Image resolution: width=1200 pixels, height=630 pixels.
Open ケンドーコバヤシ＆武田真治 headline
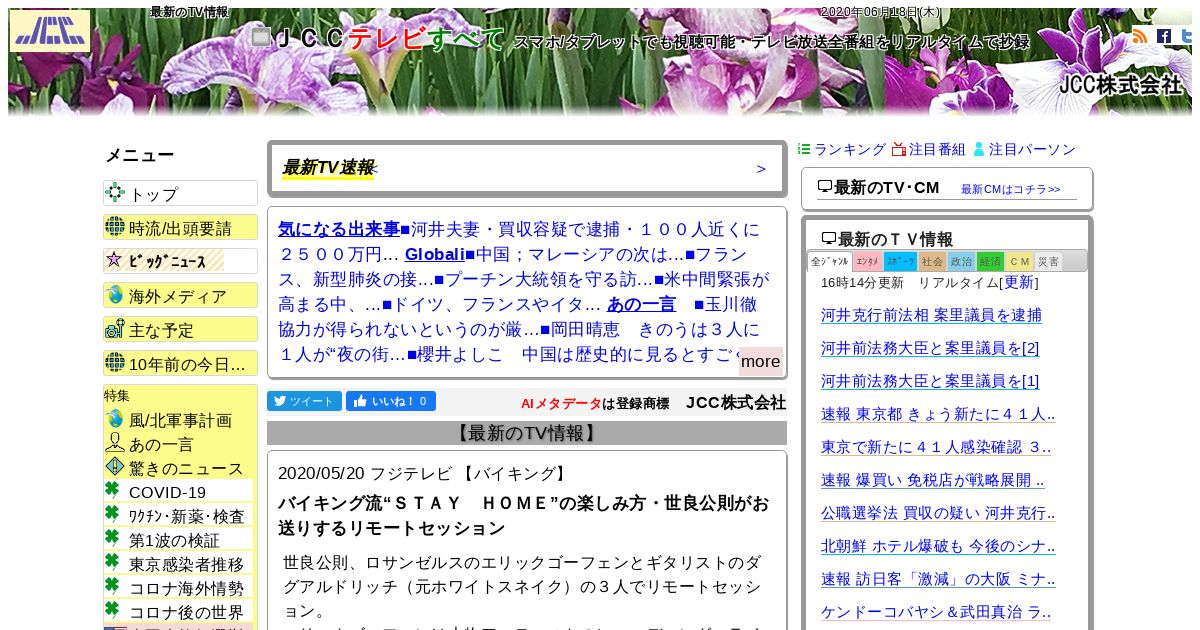936,612
